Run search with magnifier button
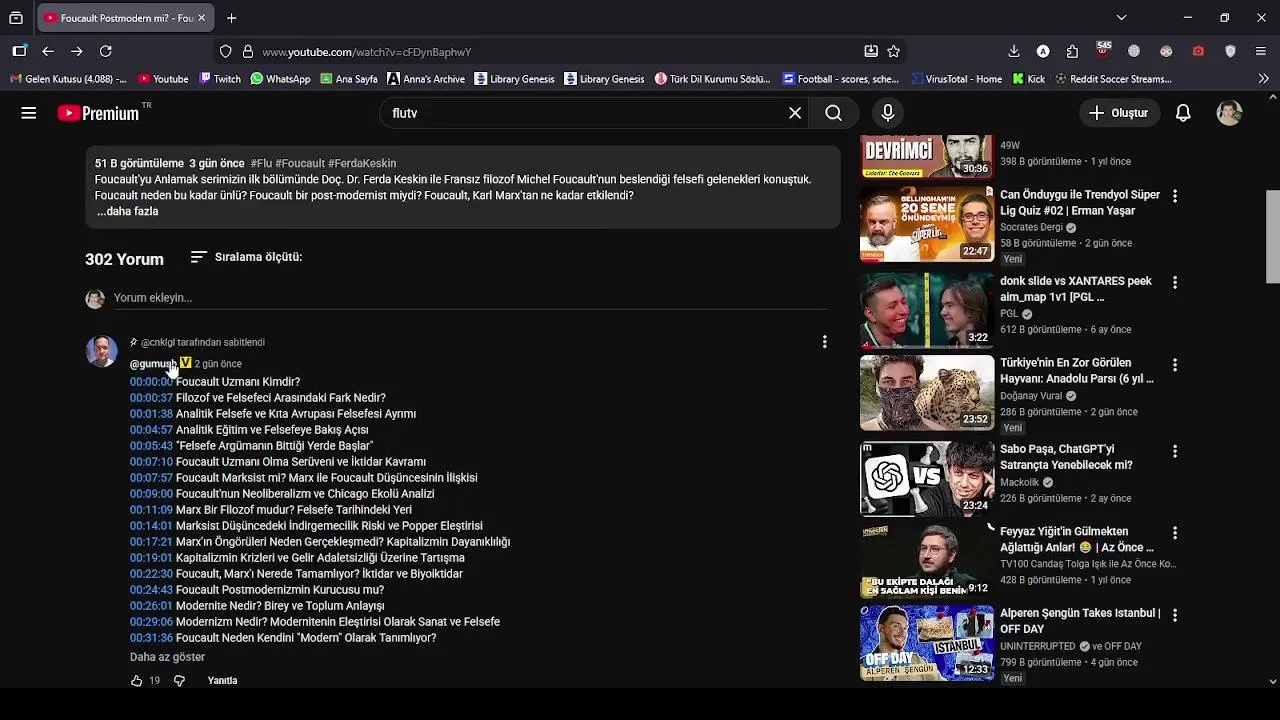Screen dimensions: 1280x720 pyautogui.click(x=833, y=113)
